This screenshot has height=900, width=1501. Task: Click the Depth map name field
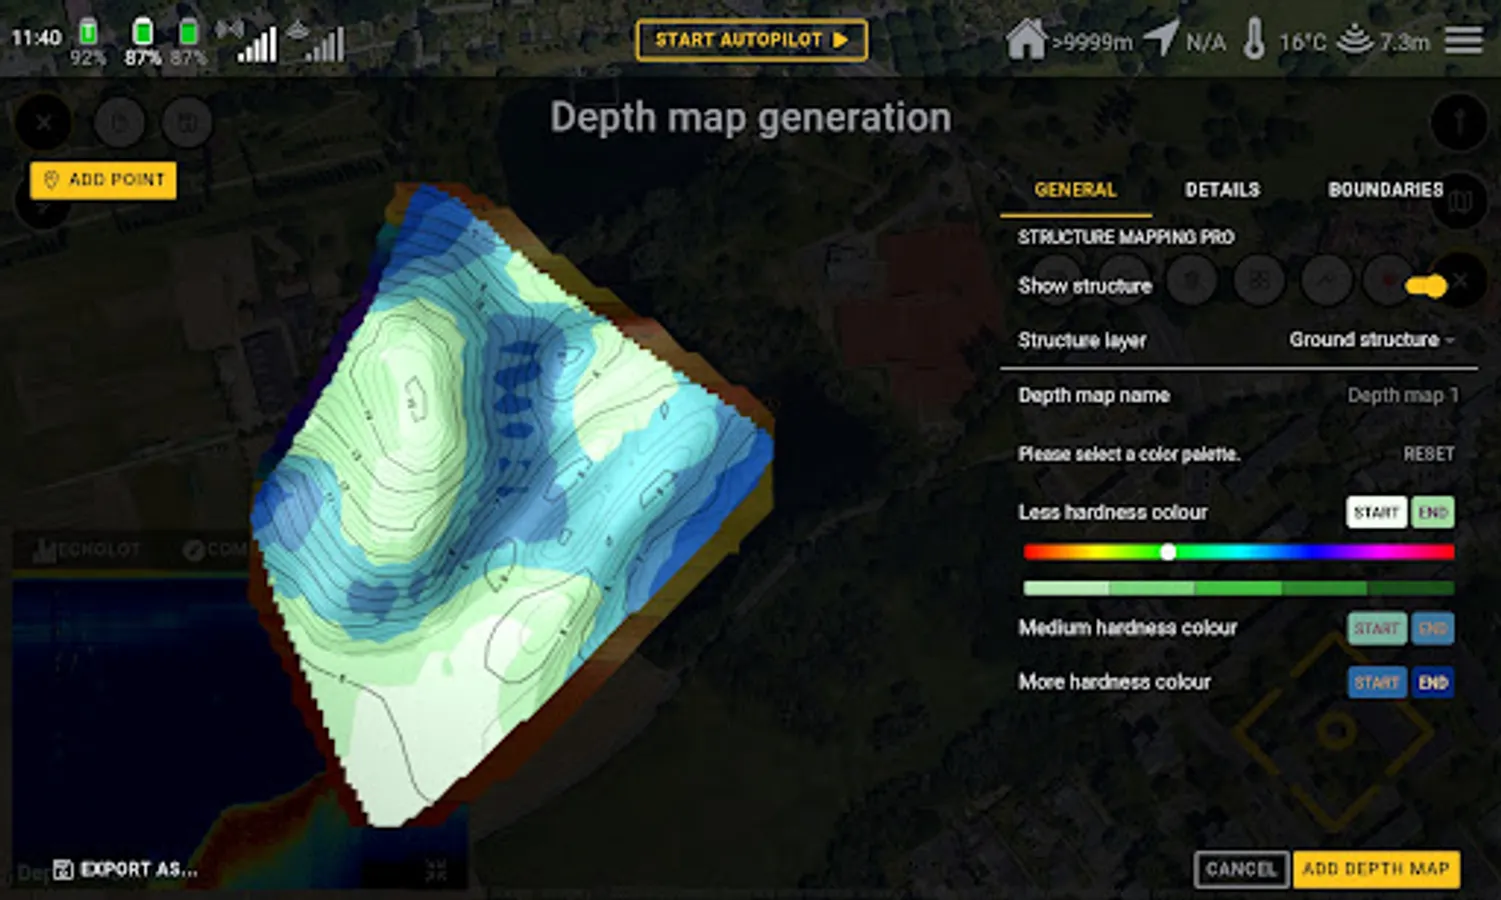1238,396
